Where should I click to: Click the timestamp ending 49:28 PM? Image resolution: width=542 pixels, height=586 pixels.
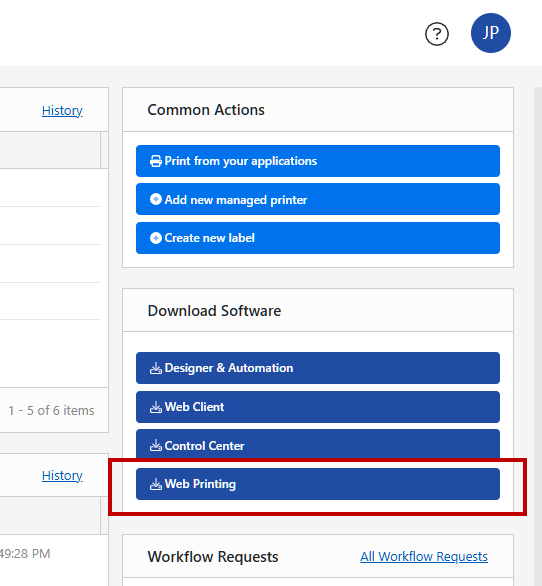pos(25,553)
